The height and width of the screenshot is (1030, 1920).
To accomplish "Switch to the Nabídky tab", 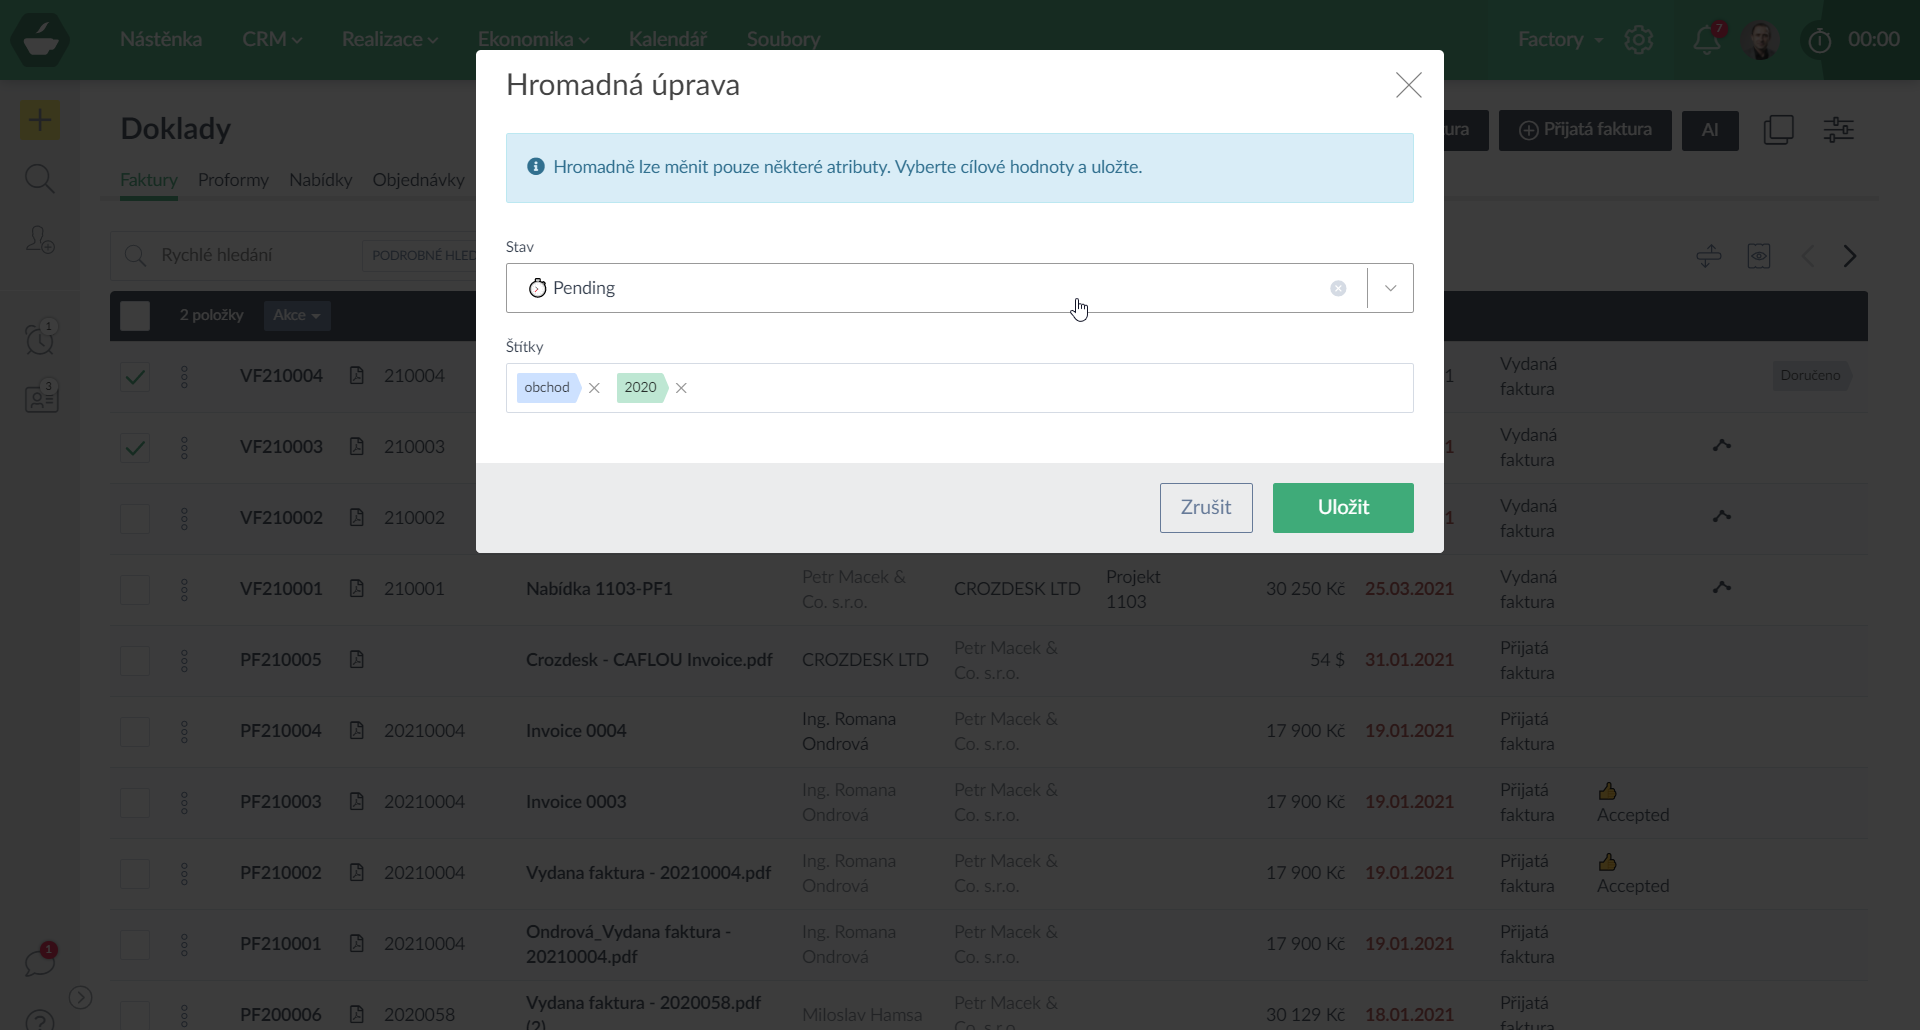I will click(x=320, y=180).
